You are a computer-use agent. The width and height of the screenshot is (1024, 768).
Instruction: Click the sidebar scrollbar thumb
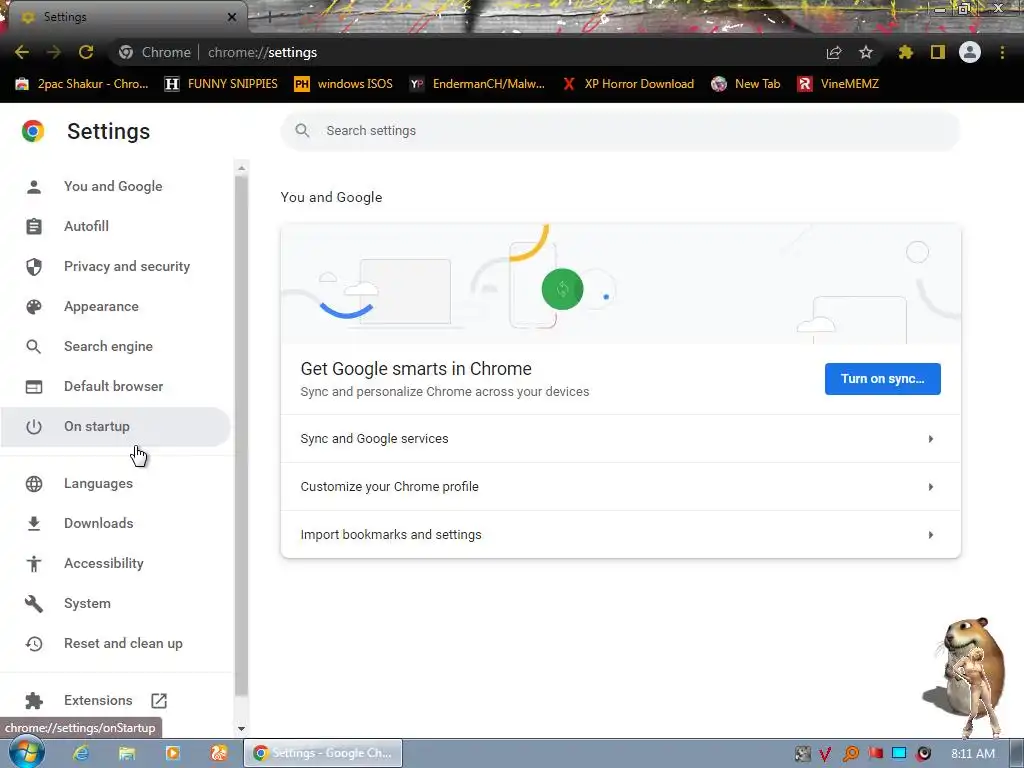[x=242, y=436]
